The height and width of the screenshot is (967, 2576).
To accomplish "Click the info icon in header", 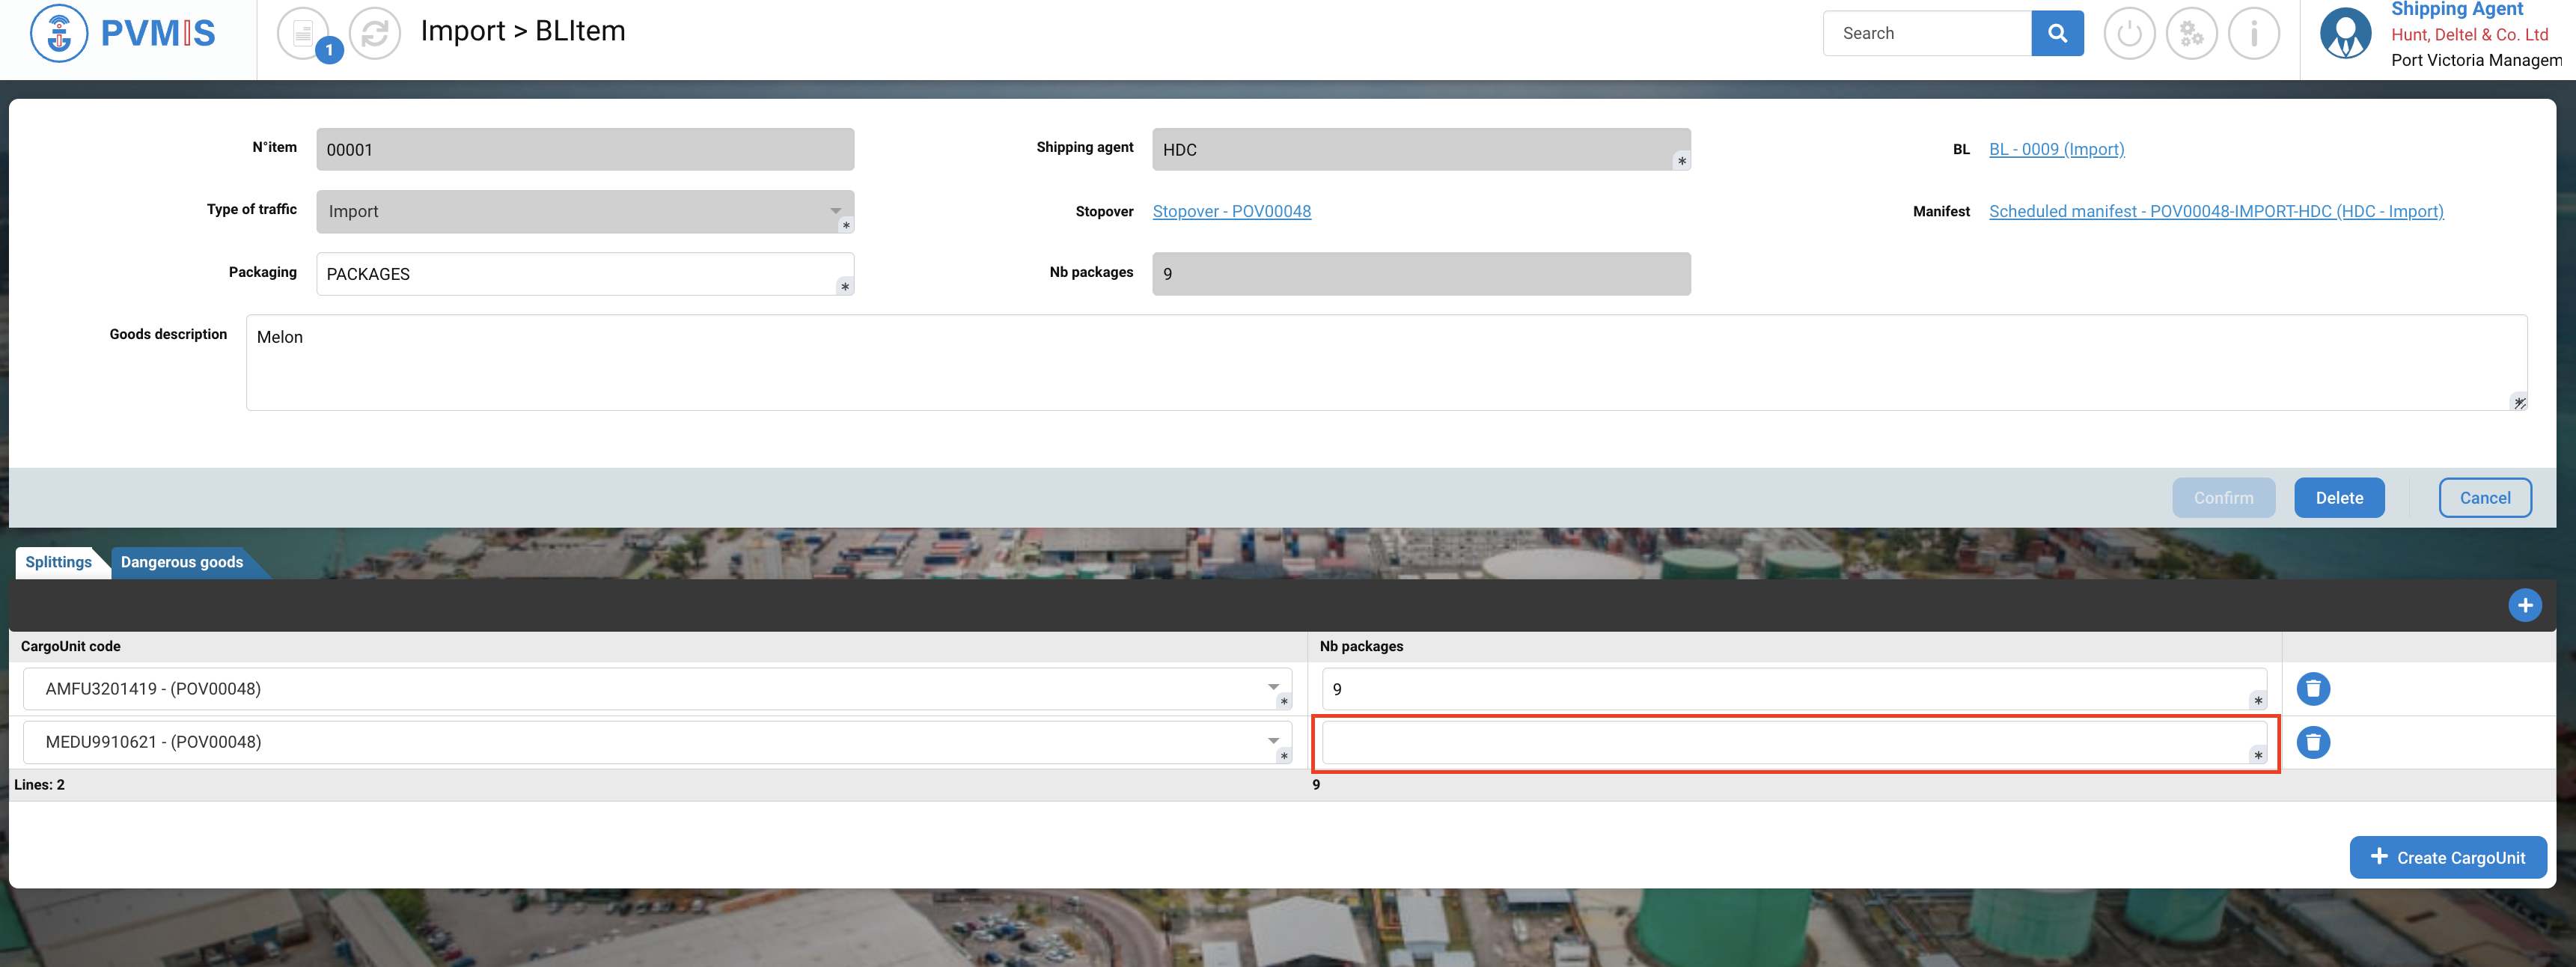I will (2253, 34).
